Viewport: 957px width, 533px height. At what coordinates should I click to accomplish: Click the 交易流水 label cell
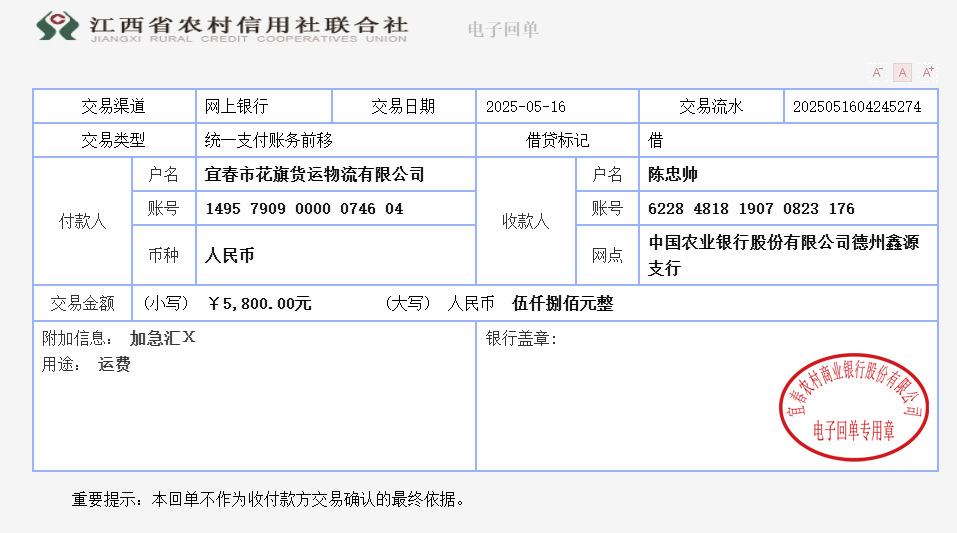coord(711,106)
